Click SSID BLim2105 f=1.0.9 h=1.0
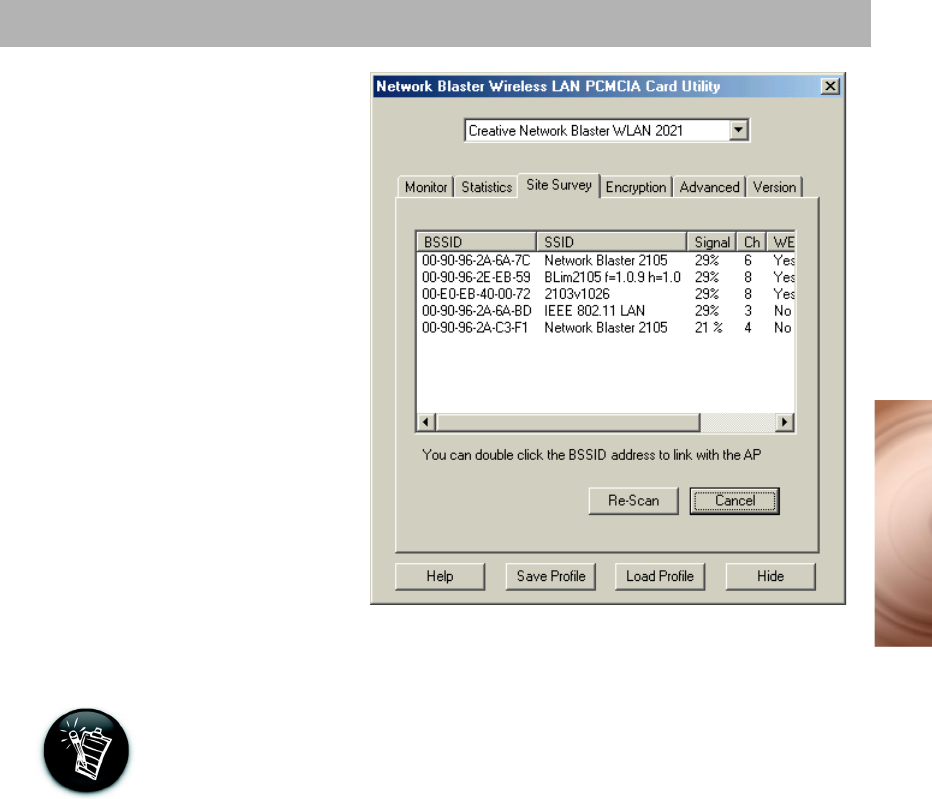Screen dimensions: 932x799 pos(612,277)
